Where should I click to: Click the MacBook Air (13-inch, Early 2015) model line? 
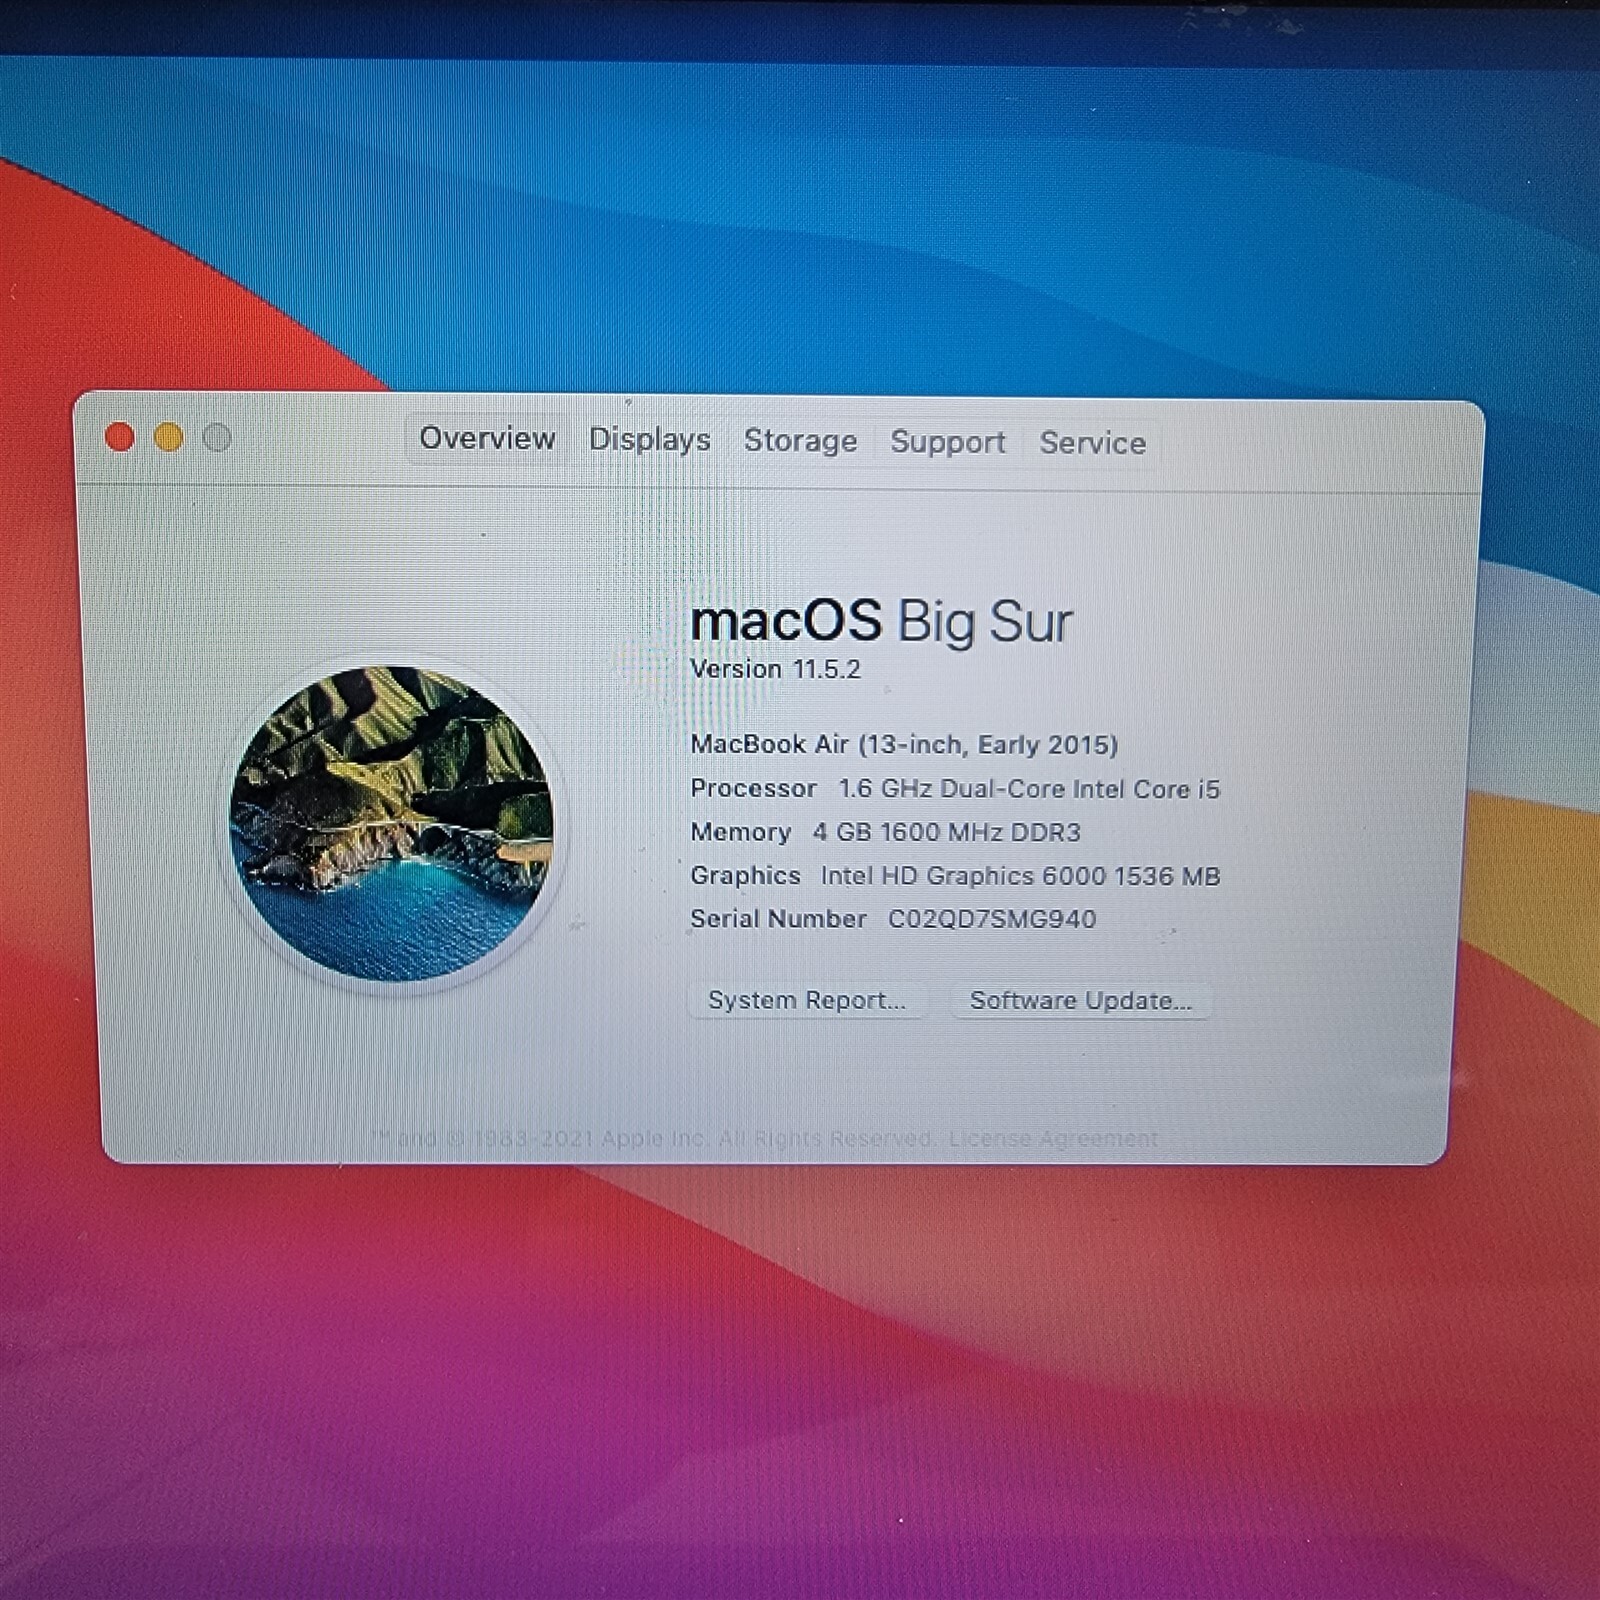click(904, 745)
